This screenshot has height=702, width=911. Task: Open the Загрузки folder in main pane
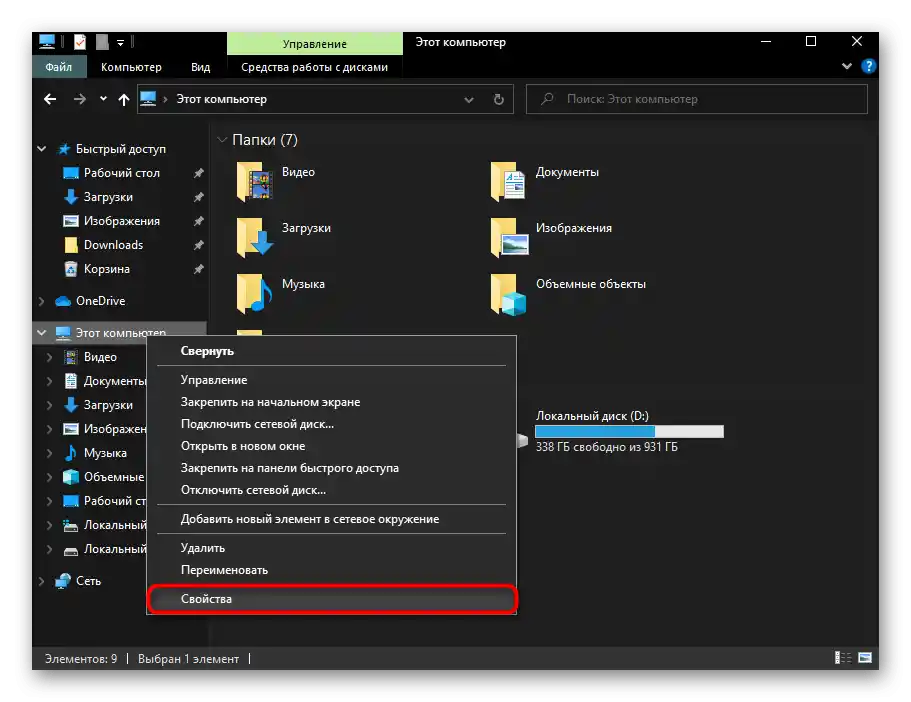[x=255, y=238]
